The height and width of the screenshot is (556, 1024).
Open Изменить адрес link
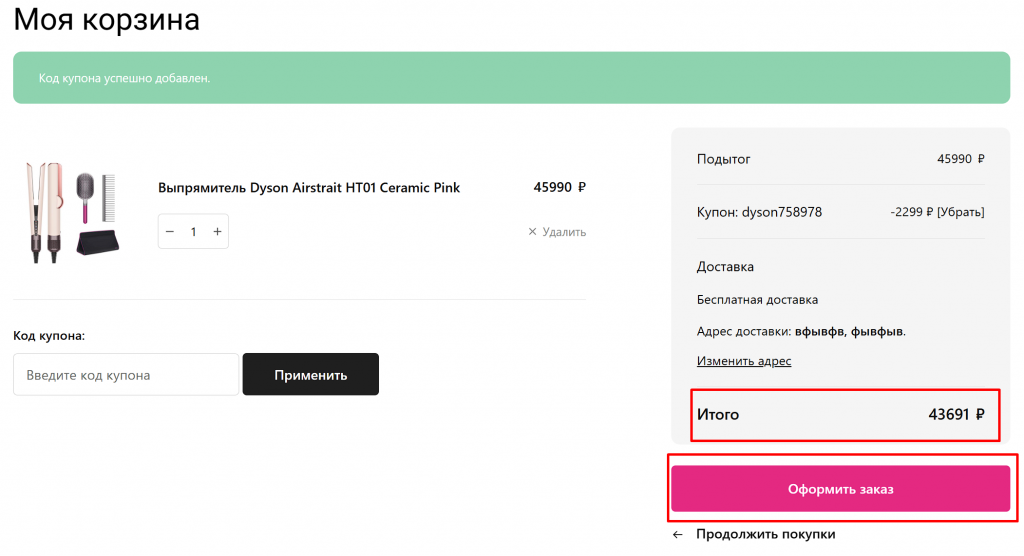pos(744,361)
